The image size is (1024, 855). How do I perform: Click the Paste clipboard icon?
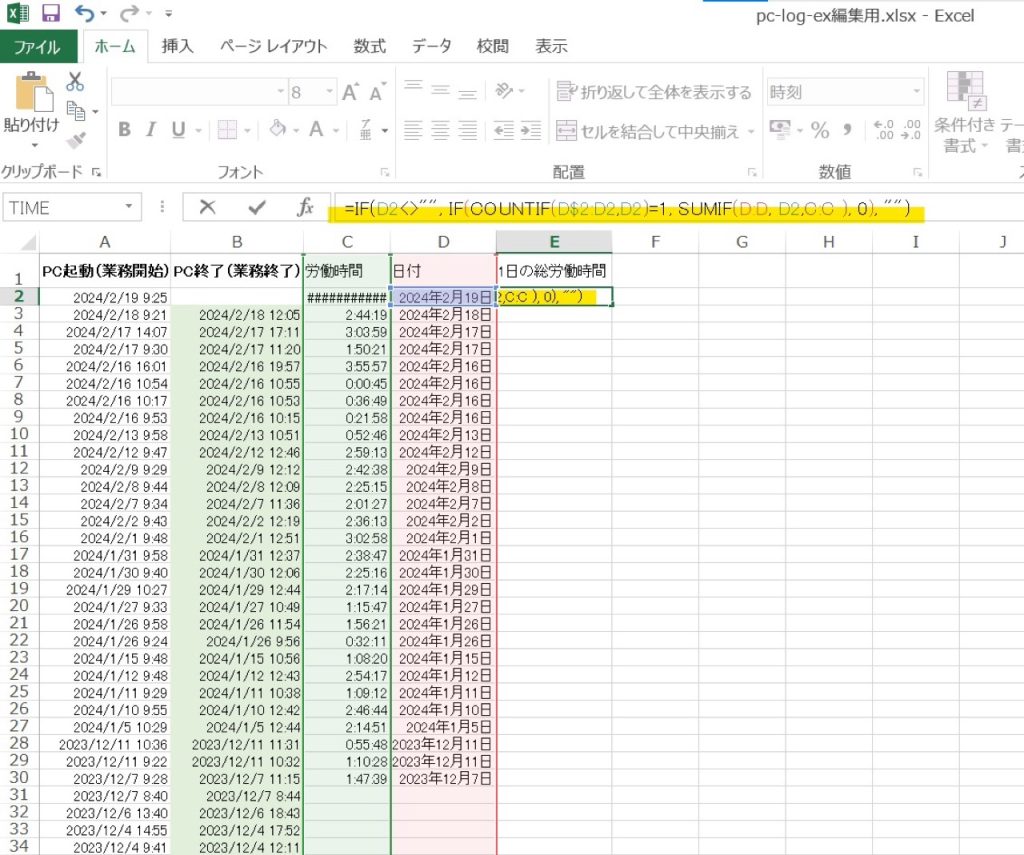click(x=34, y=93)
